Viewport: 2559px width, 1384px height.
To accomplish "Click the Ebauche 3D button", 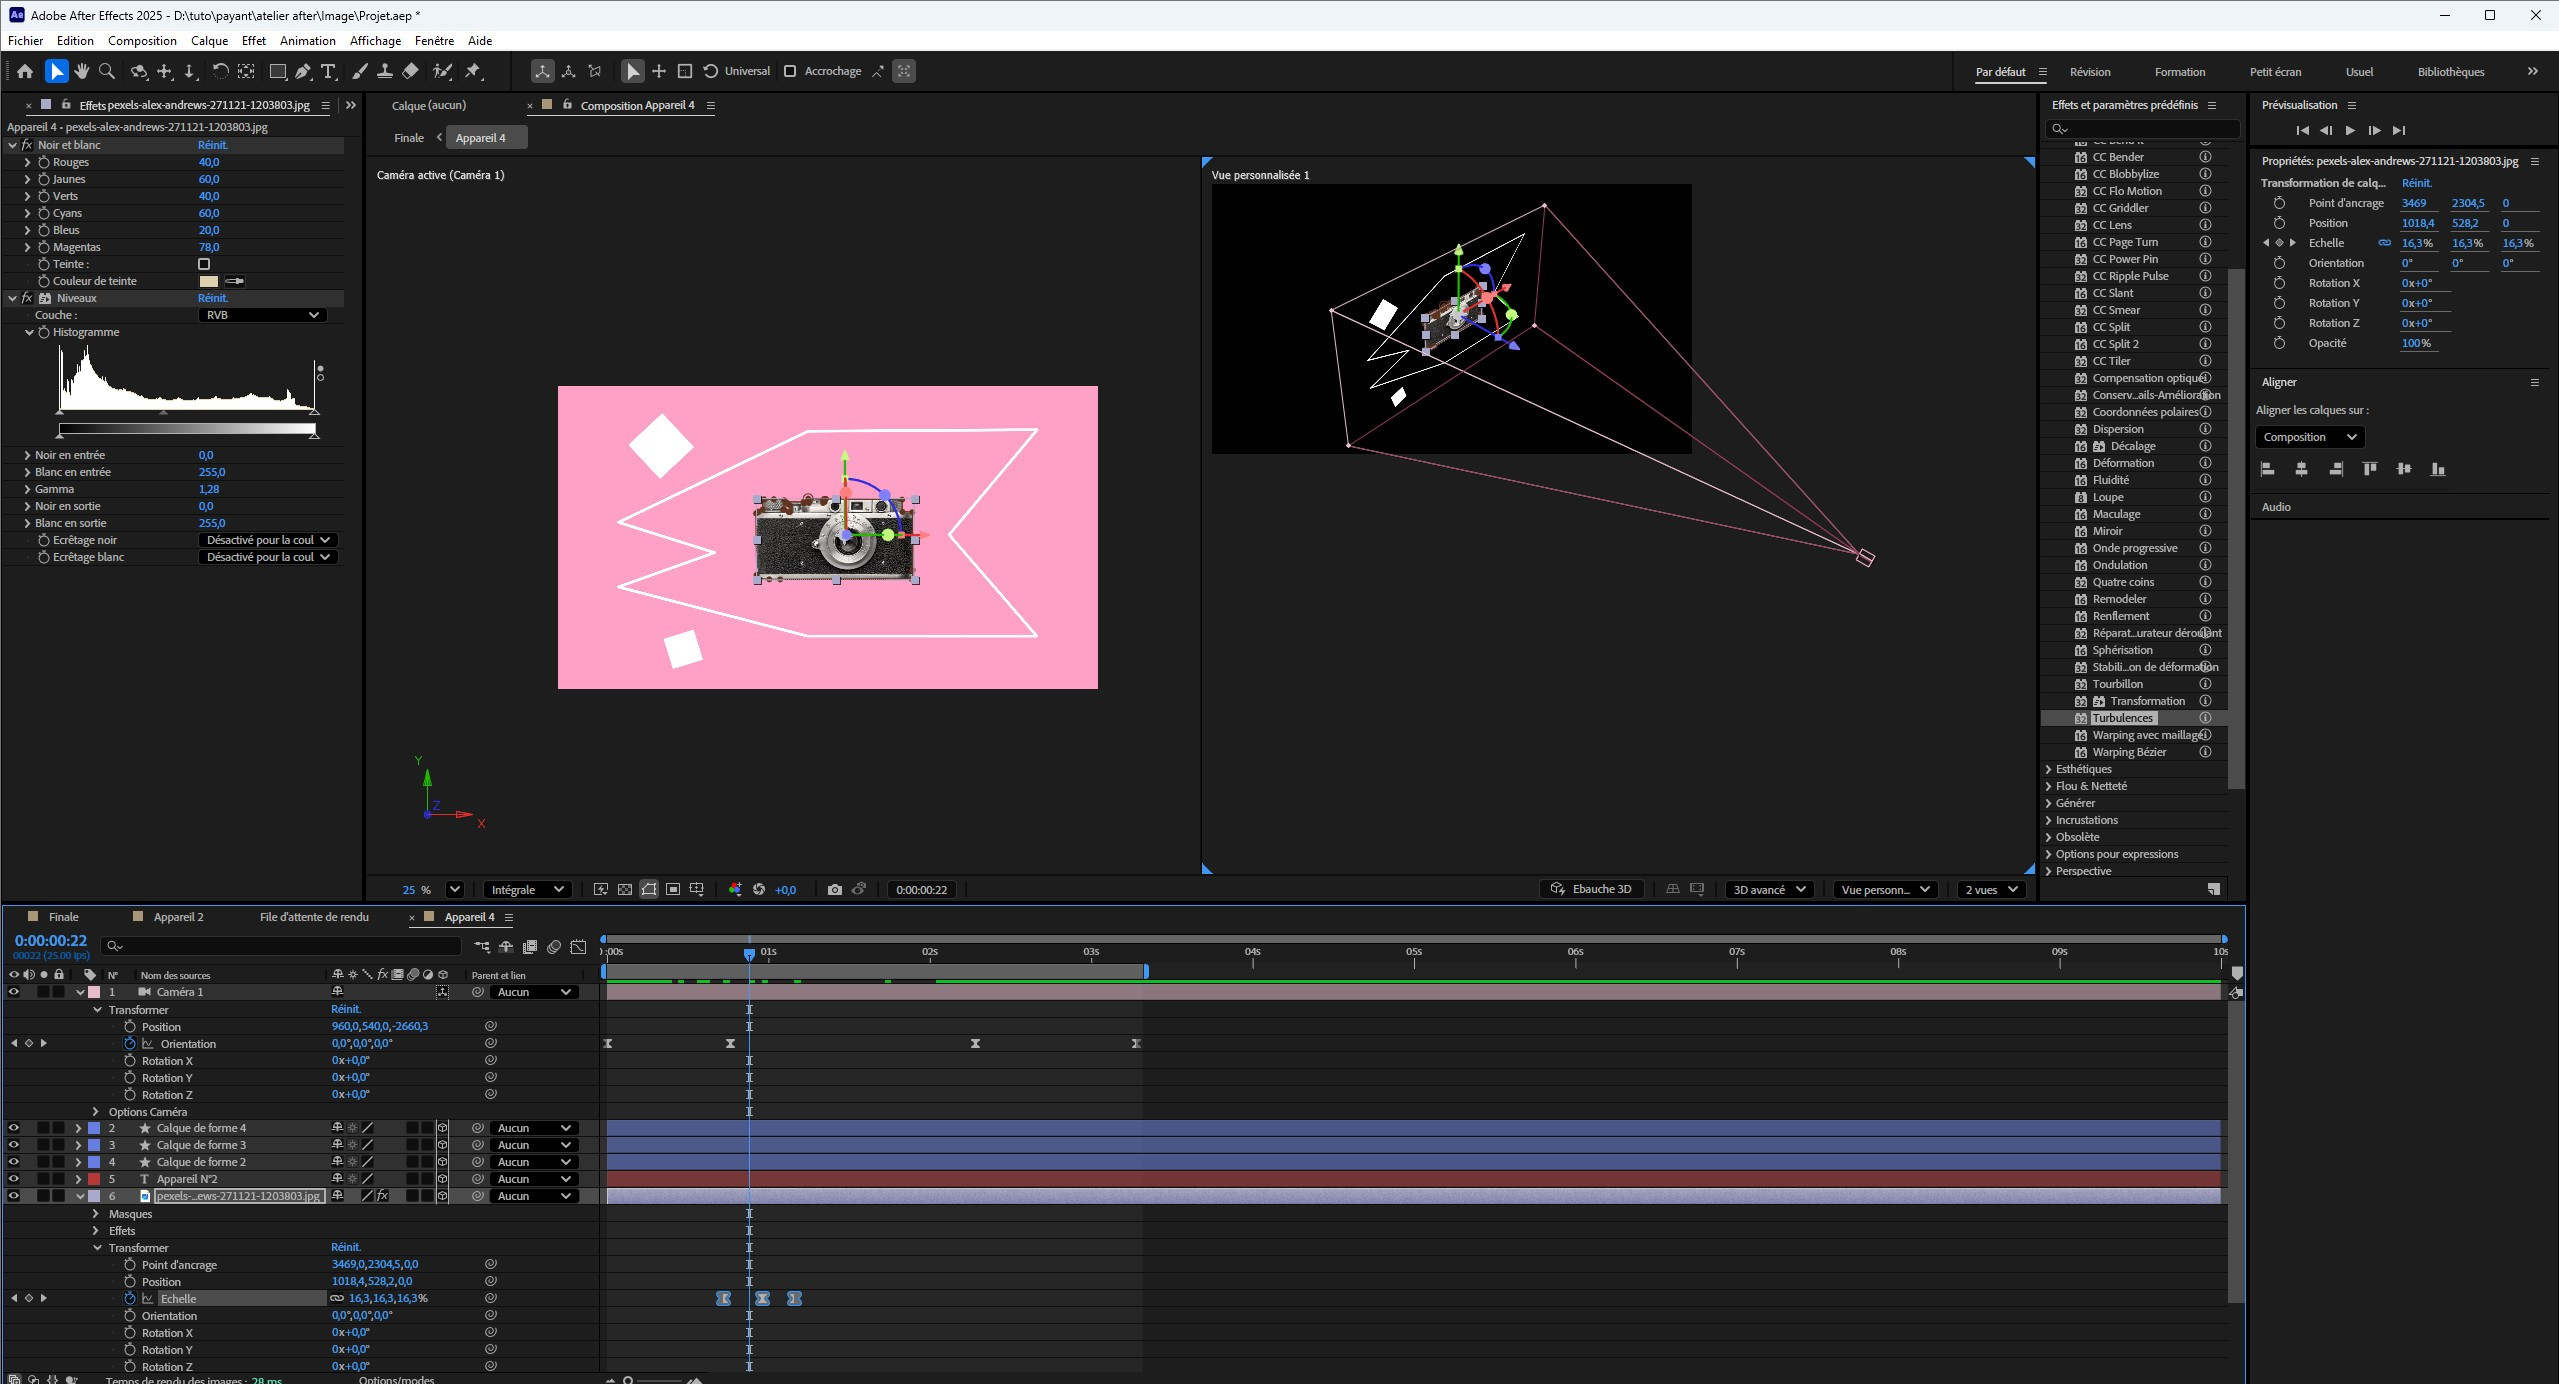I will (x=1591, y=889).
